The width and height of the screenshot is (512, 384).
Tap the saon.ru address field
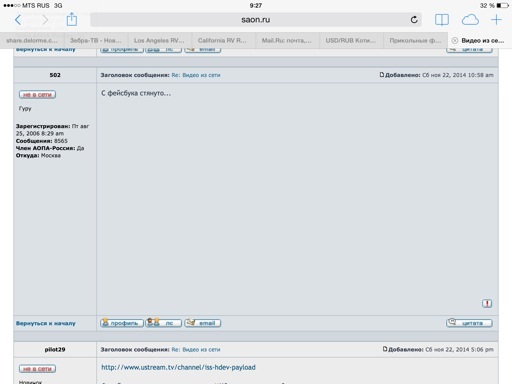click(256, 20)
